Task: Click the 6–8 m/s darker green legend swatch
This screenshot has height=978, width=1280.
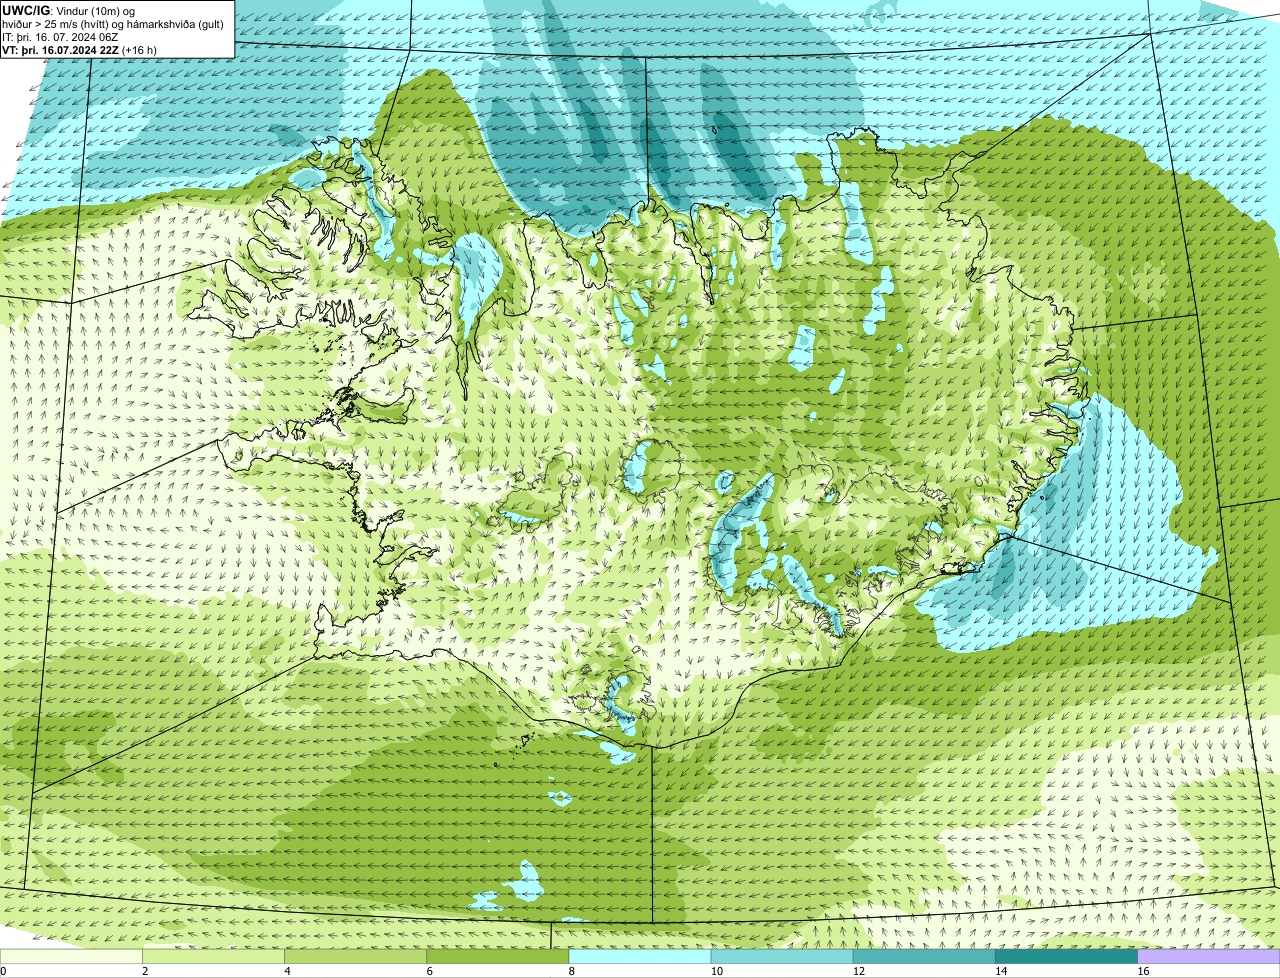Action: (x=497, y=956)
